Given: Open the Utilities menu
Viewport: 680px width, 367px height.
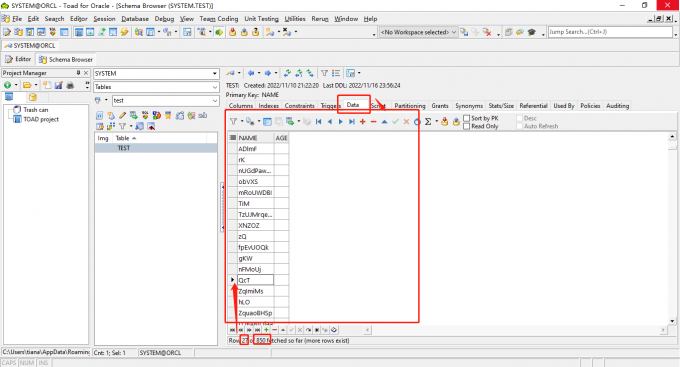Looking at the screenshot, I should tap(295, 19).
